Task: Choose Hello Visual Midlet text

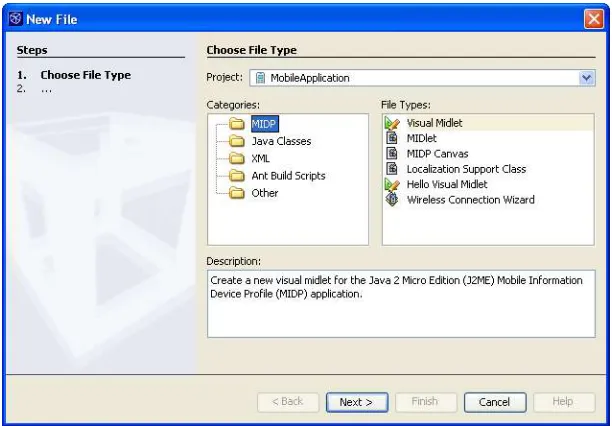Action: [x=447, y=184]
